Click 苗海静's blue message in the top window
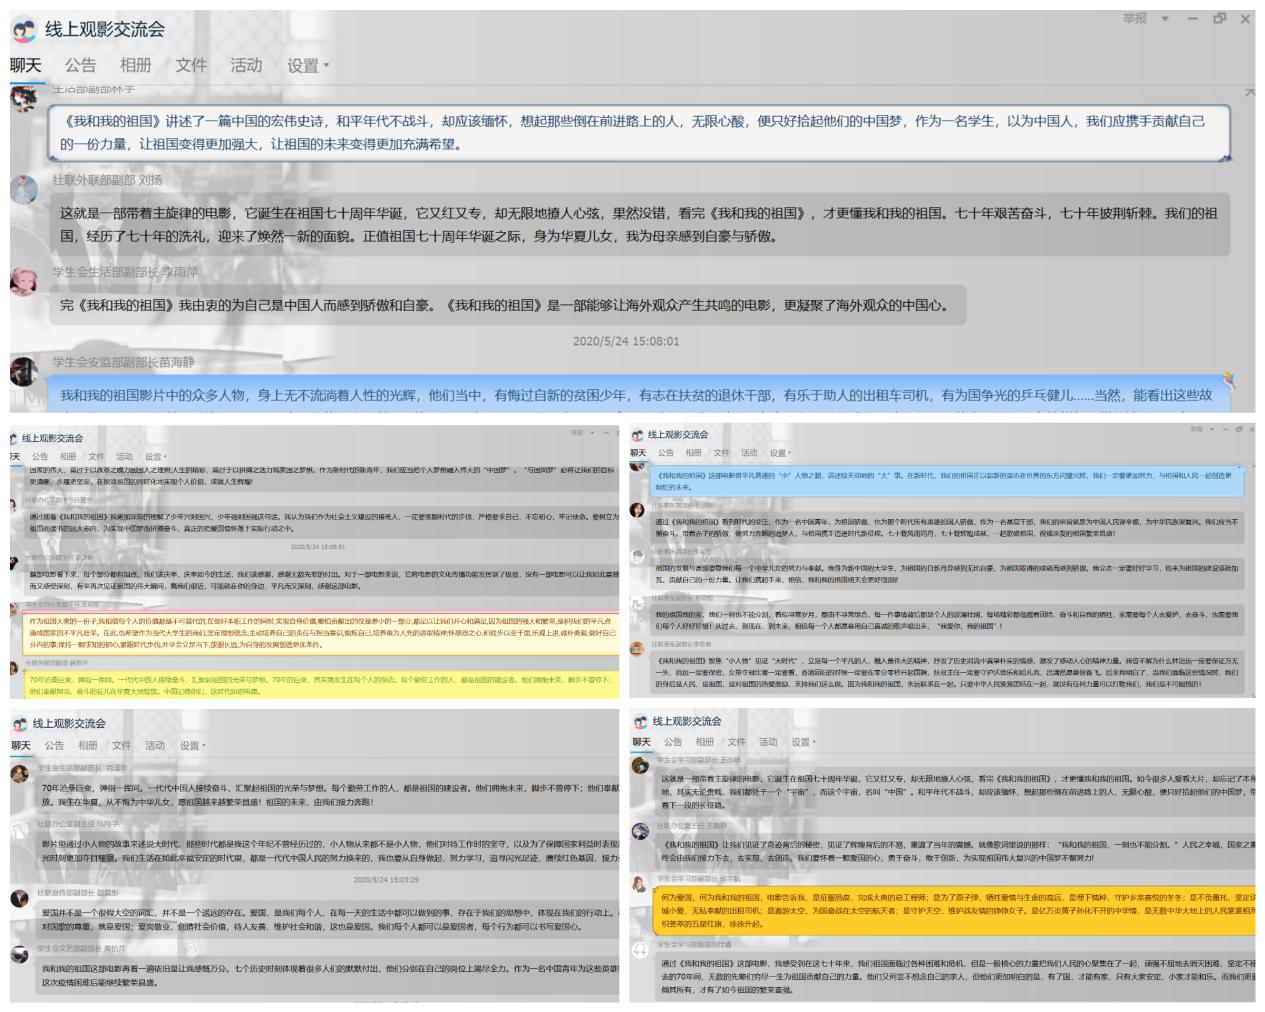 tap(640, 395)
